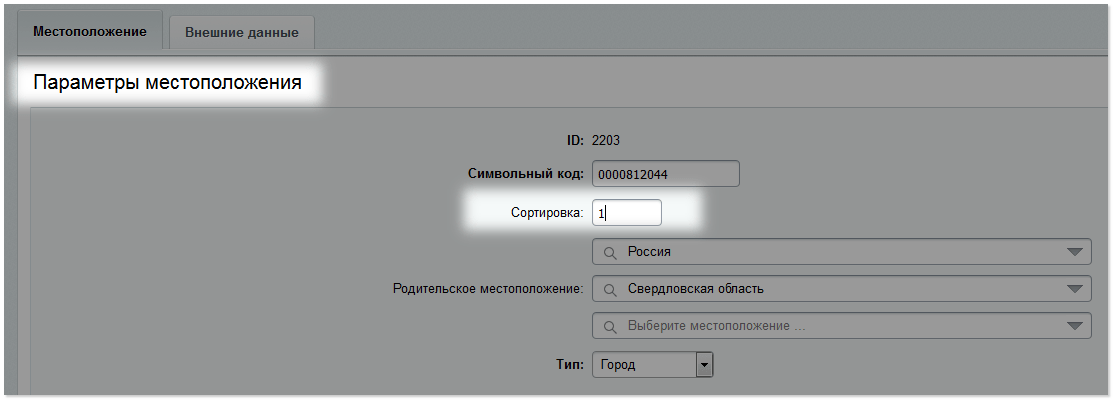1113x400 pixels.
Task: Open the Тип dropdown arrow button
Action: pyautogui.click(x=704, y=365)
